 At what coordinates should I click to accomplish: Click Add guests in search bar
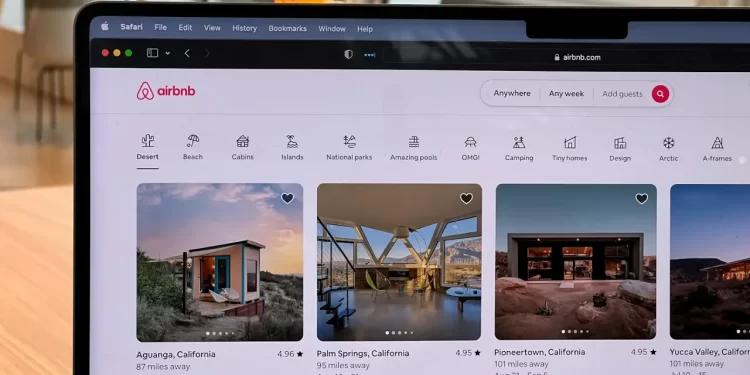tap(622, 94)
